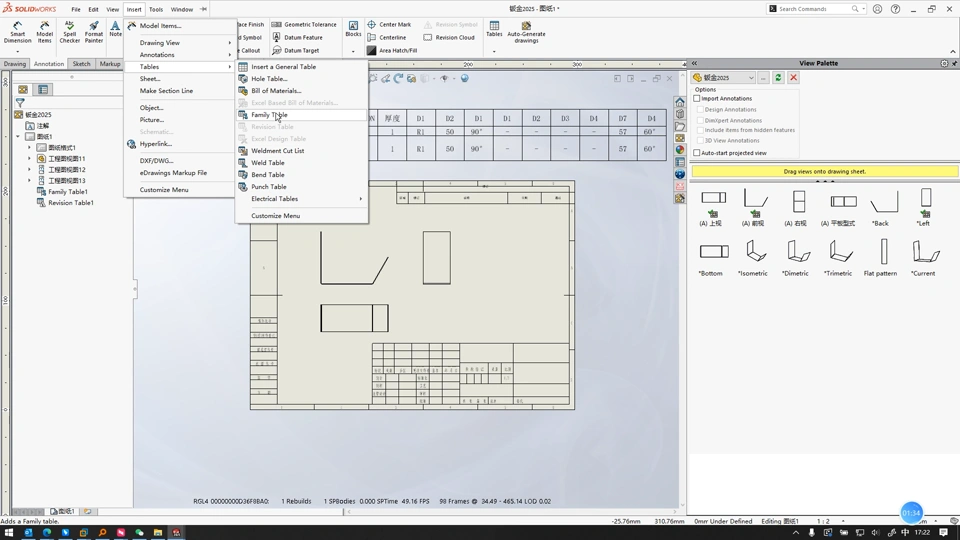Open the Geometric Tolerance tool

click(x=304, y=24)
